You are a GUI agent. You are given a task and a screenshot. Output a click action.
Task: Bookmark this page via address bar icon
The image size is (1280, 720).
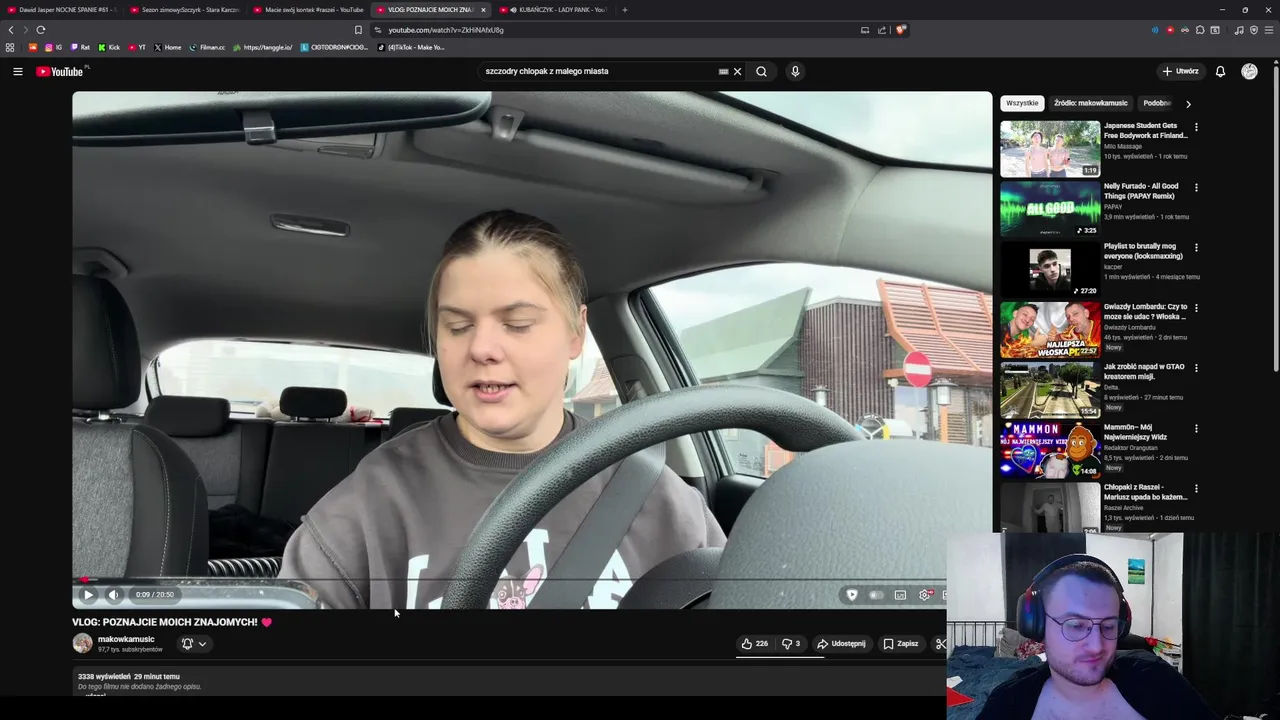point(358,30)
